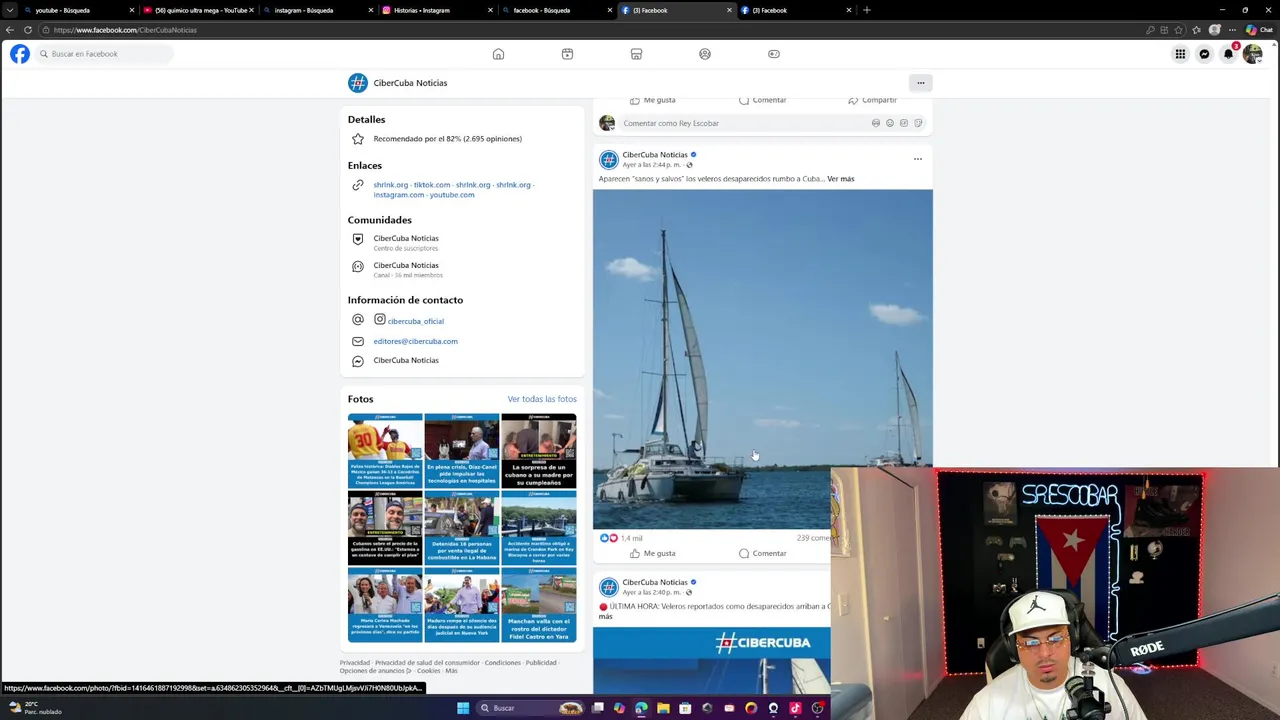Open the notifications bell
Viewport: 1280px width, 720px height.
1228,54
